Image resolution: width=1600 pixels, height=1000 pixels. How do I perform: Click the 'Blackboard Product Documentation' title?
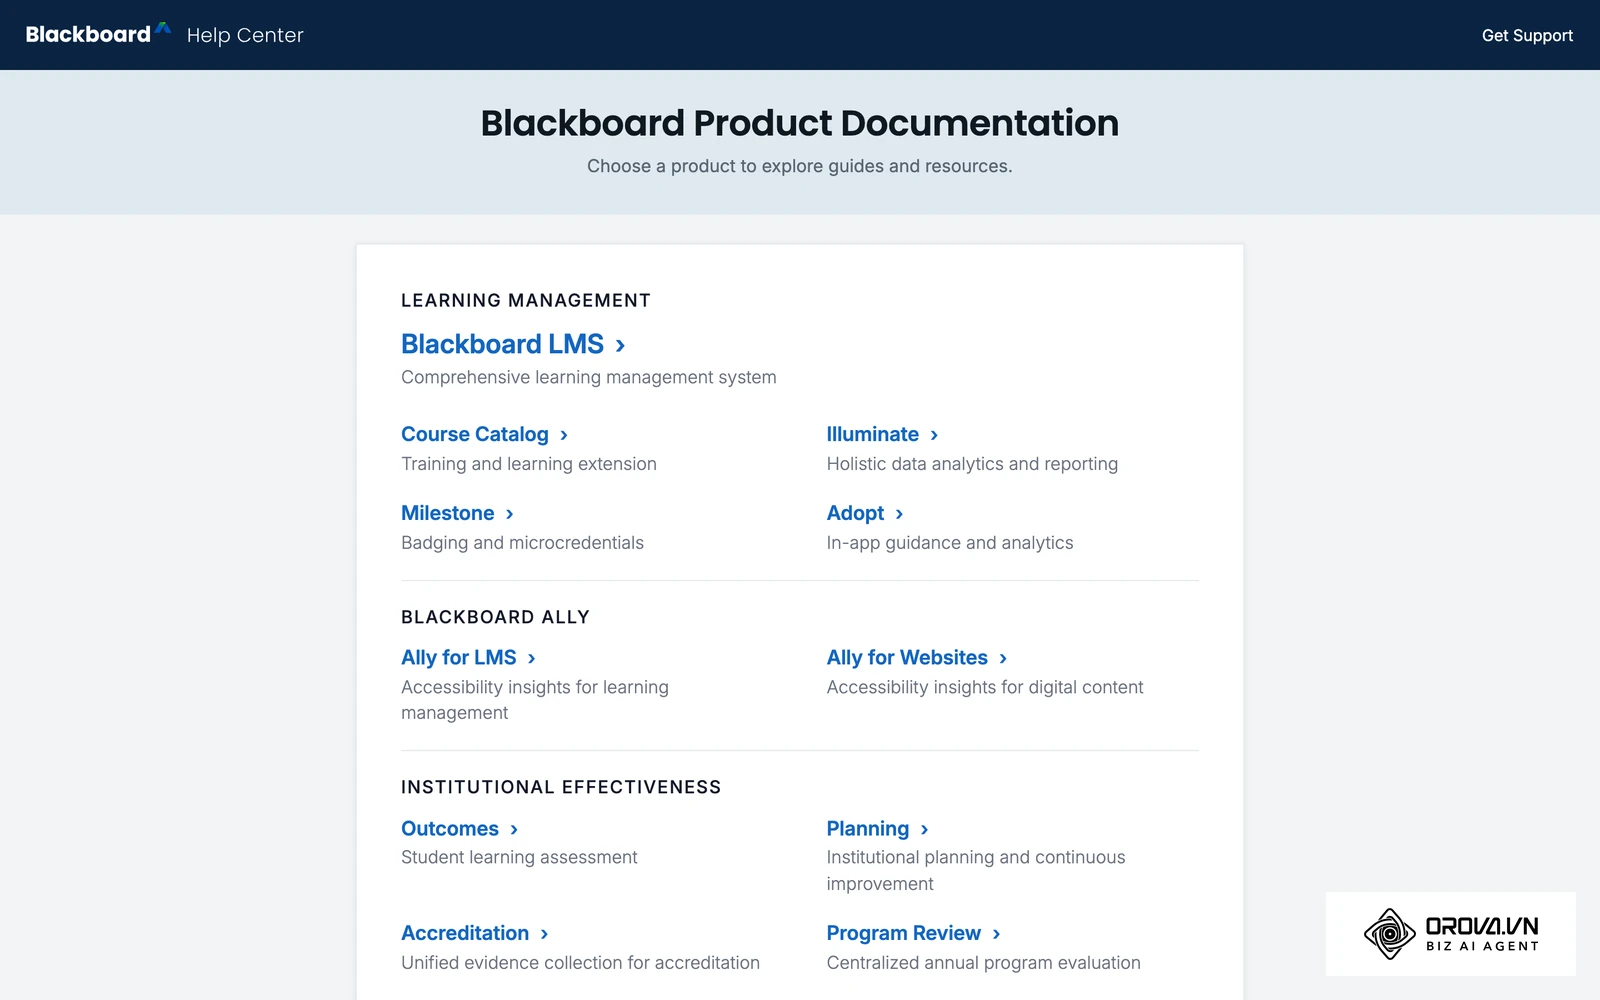point(800,123)
